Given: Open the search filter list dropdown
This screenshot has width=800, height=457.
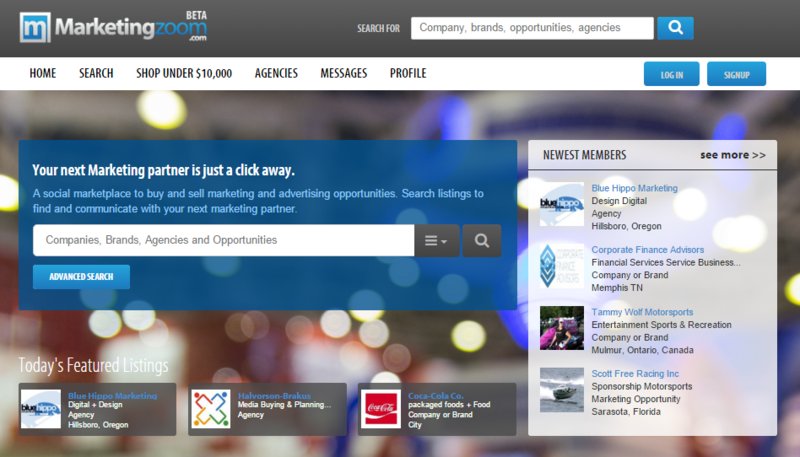Looking at the screenshot, I should point(437,240).
